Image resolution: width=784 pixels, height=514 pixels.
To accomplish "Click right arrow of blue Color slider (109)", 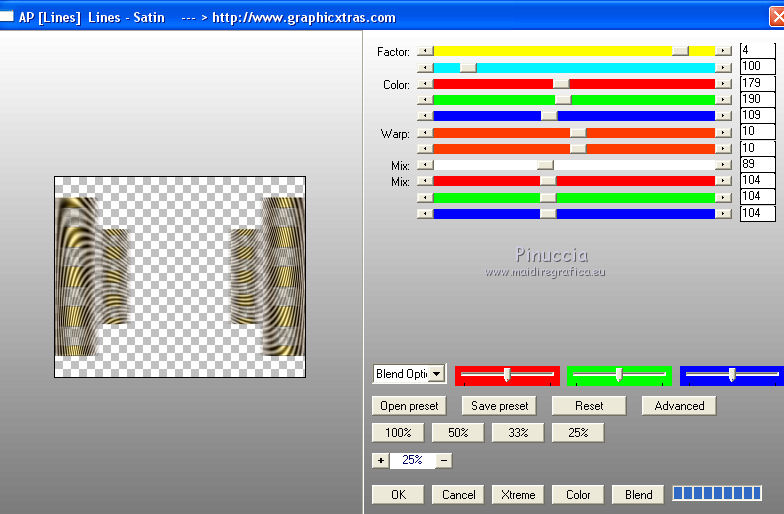I will point(723,116).
